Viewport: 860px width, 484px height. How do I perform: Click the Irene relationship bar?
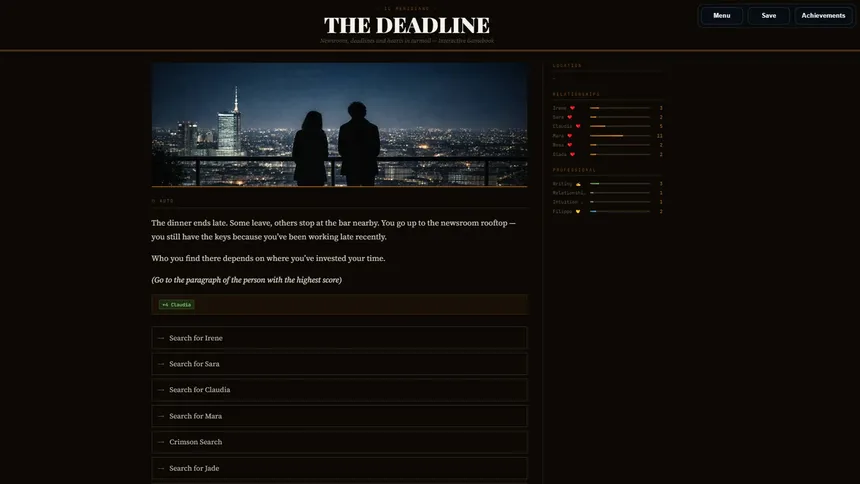(620, 108)
